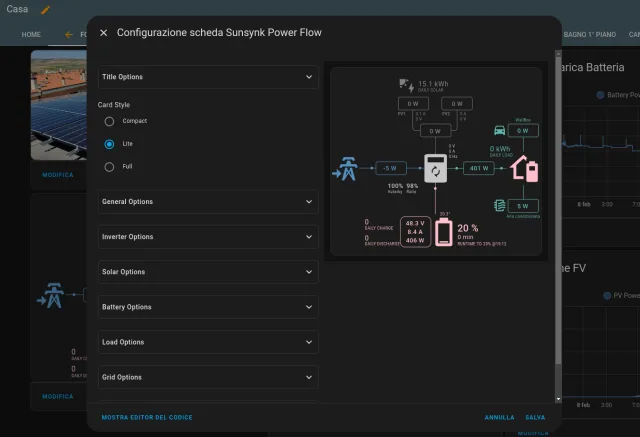
Task: Click MOSTRA EDITOR DEL CODICE button
Action: coord(147,417)
